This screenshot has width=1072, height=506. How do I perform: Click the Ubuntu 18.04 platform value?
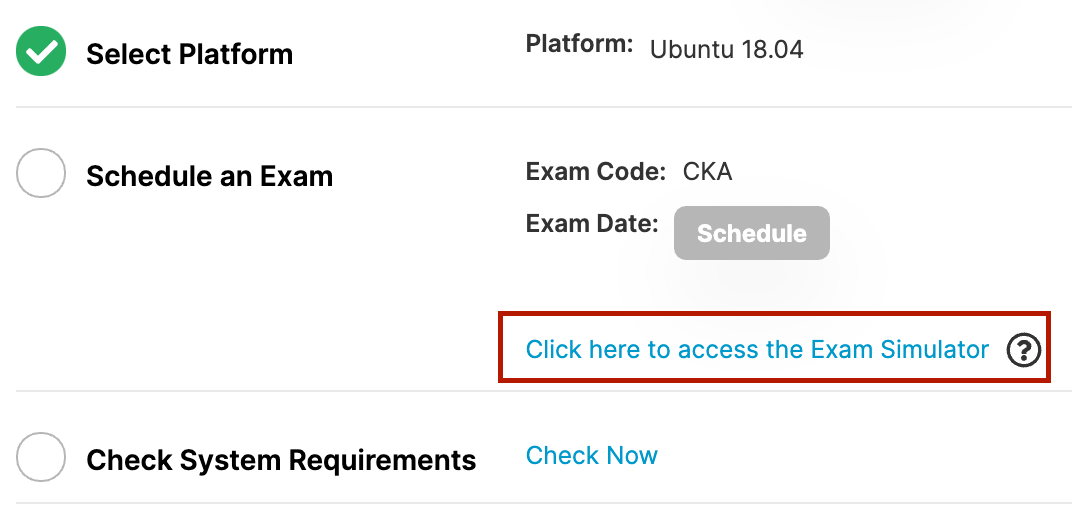[x=726, y=49]
